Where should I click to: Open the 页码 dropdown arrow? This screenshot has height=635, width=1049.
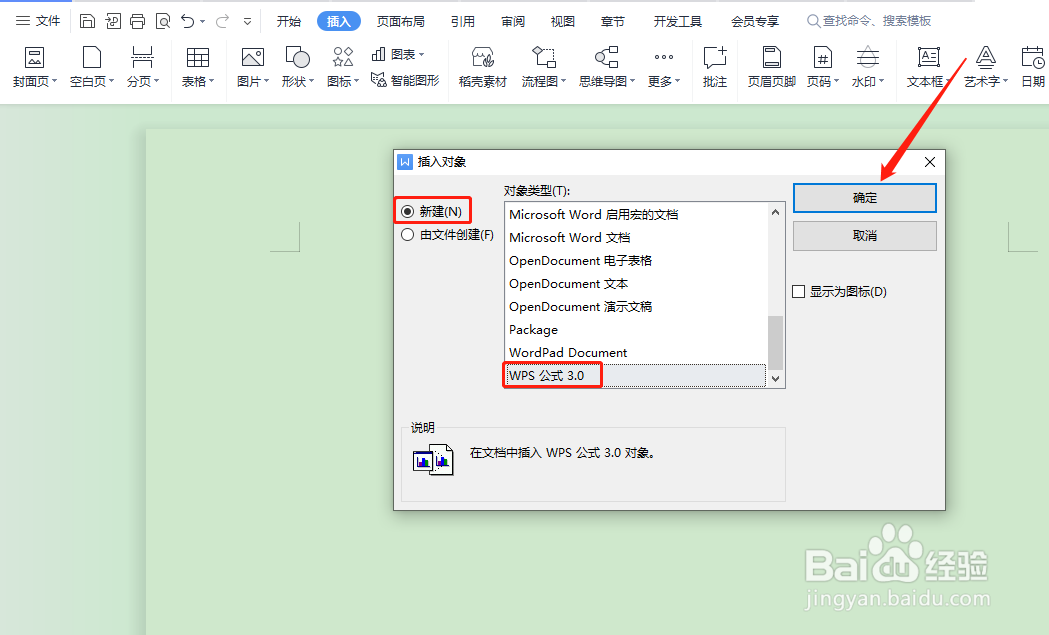click(x=836, y=81)
